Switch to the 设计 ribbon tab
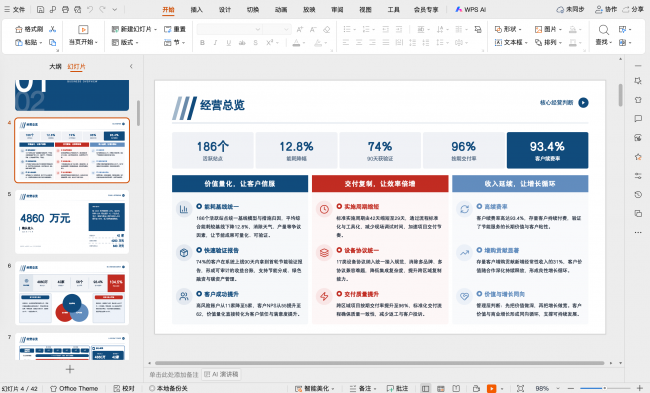 pos(225,9)
